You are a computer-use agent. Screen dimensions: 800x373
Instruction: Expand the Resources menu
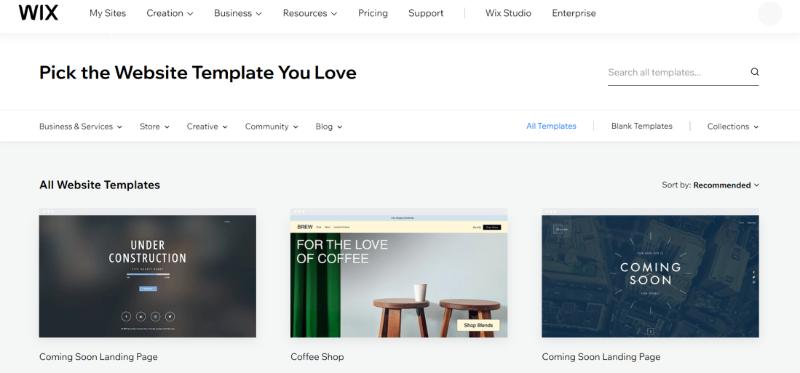coord(310,13)
